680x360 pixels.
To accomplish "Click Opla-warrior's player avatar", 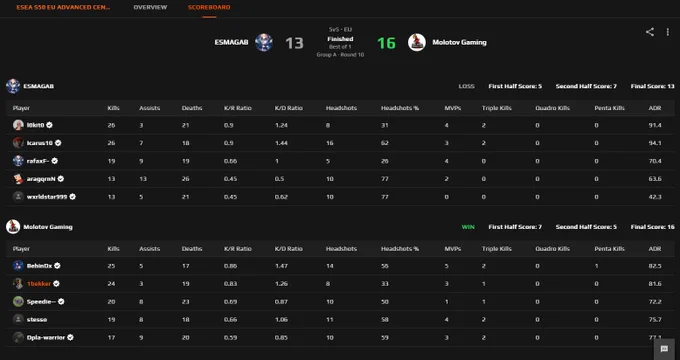I will click(x=18, y=337).
